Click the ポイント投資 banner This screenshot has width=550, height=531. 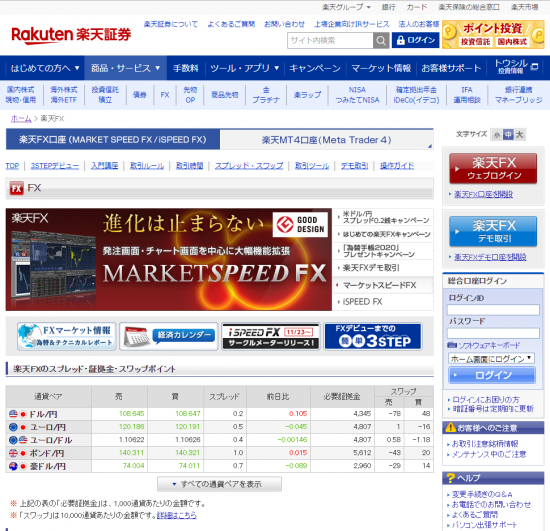[493, 34]
